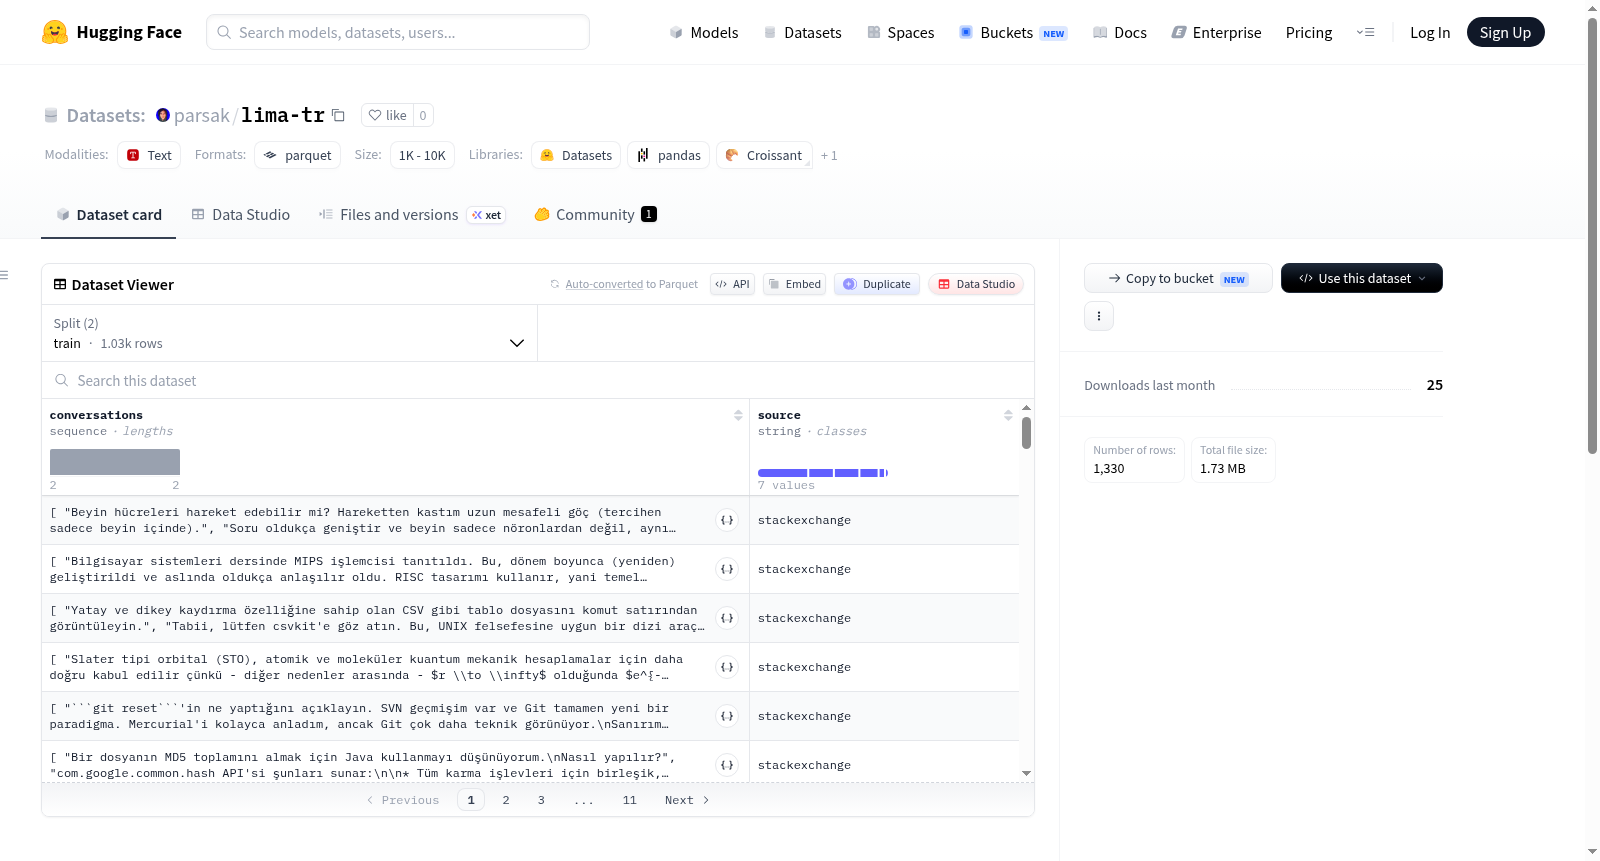The height and width of the screenshot is (861, 1600).
Task: Click the source classes distribution bar
Action: coord(823,473)
